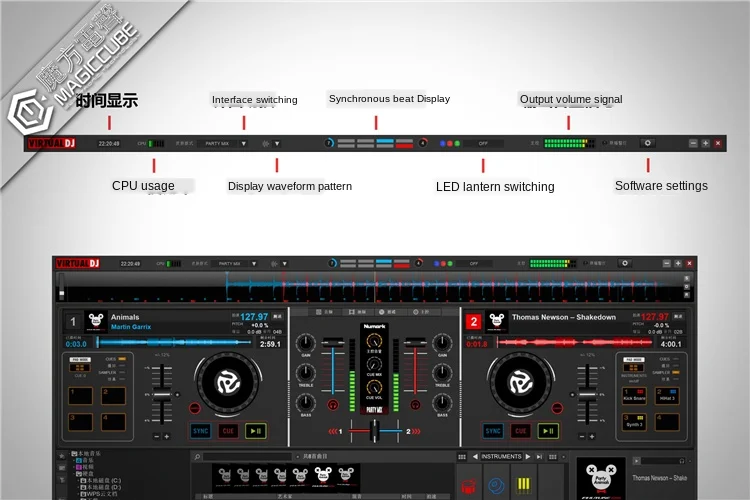
Task: Click deck 1 CUE button
Action: point(228,431)
